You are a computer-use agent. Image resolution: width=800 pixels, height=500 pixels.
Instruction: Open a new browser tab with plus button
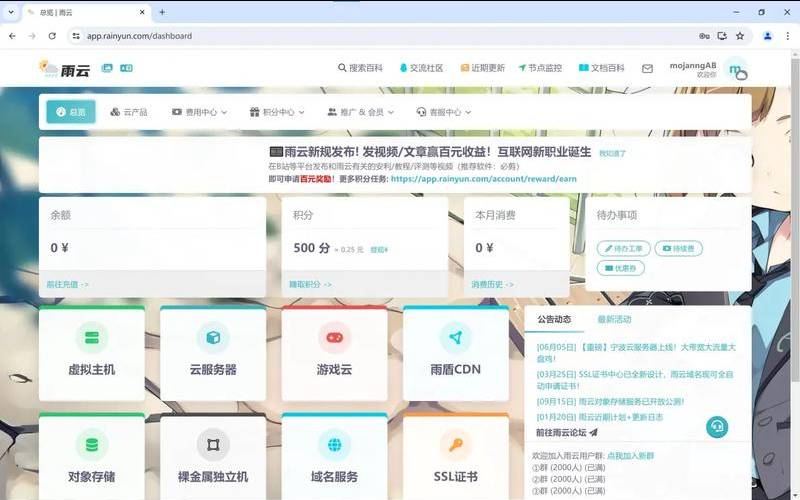[162, 12]
